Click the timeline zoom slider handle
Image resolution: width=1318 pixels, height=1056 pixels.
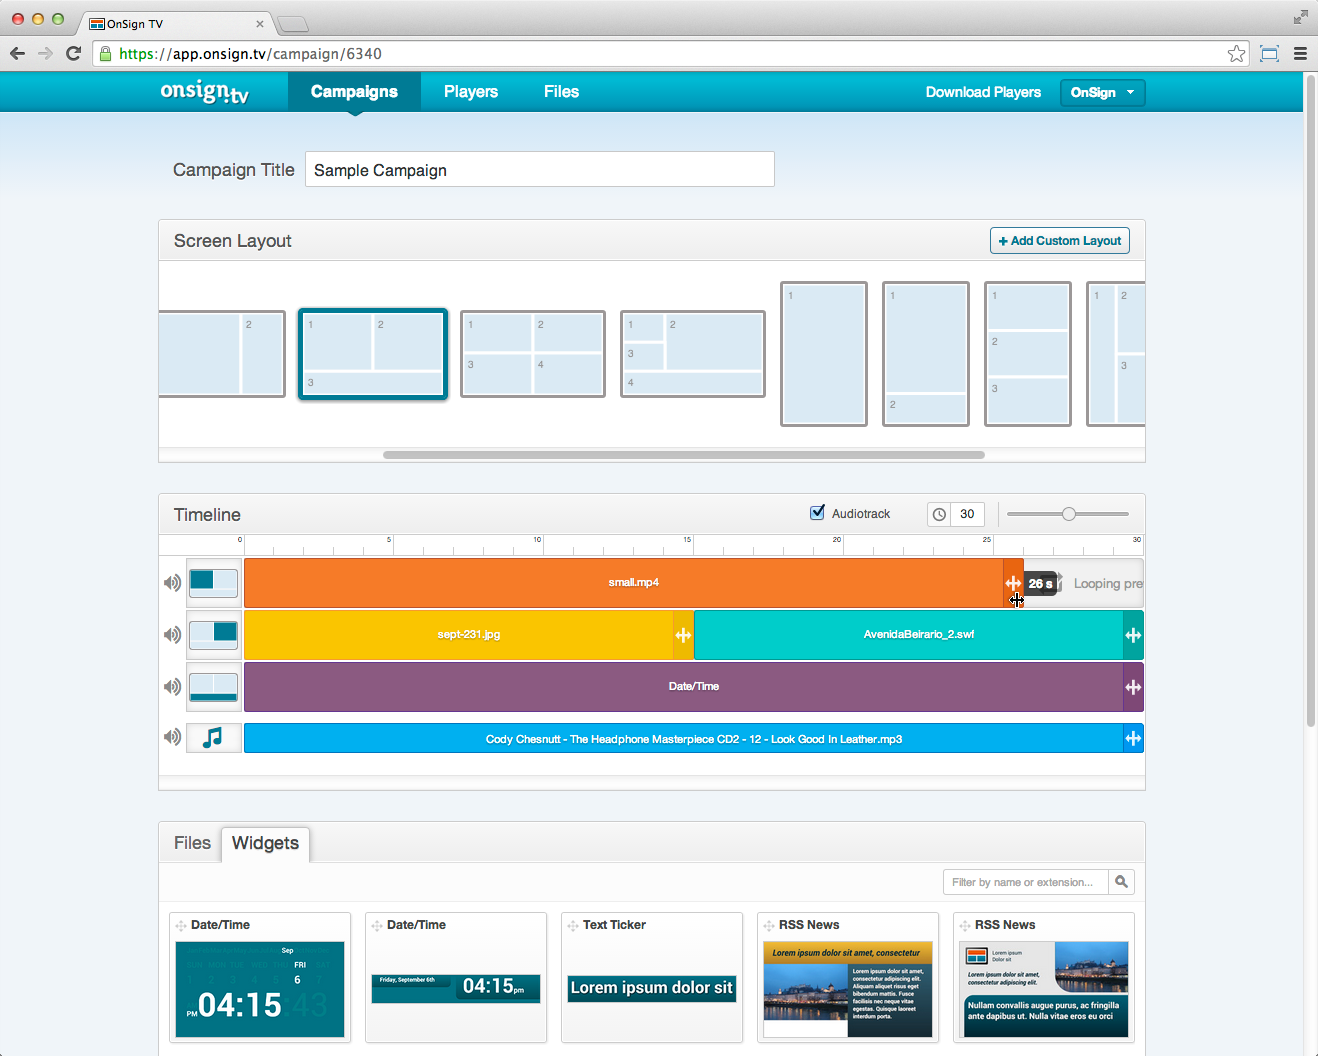[x=1069, y=514]
